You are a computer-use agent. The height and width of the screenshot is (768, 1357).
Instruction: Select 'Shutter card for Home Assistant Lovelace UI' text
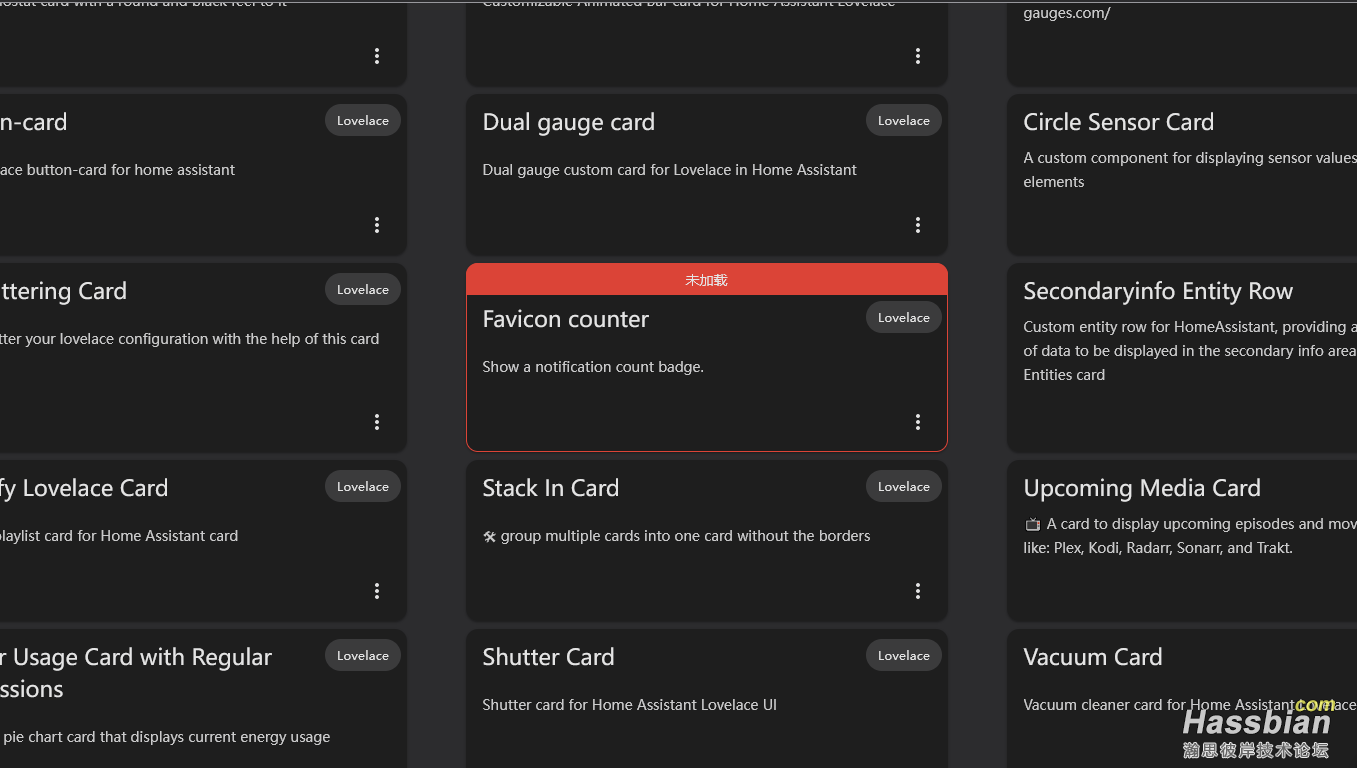629,705
